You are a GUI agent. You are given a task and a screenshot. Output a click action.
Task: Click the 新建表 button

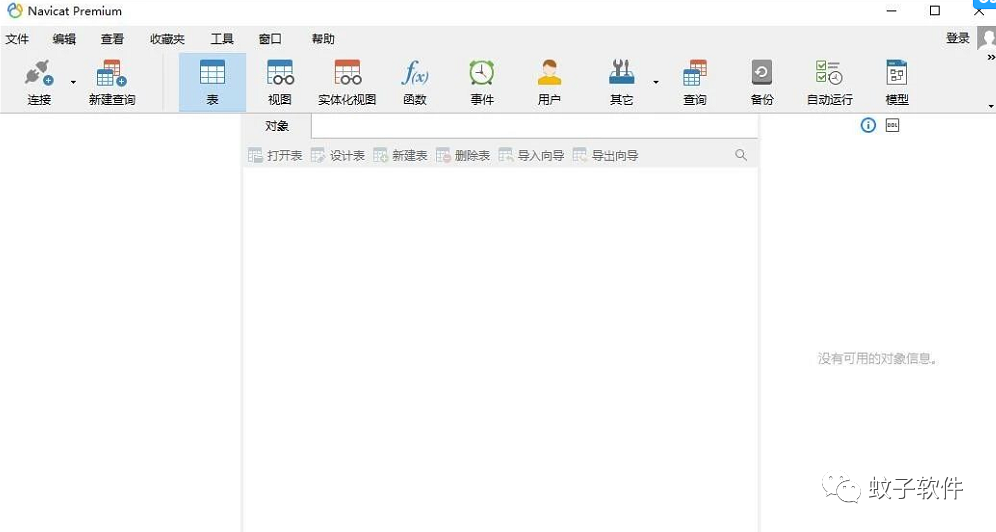click(x=401, y=156)
